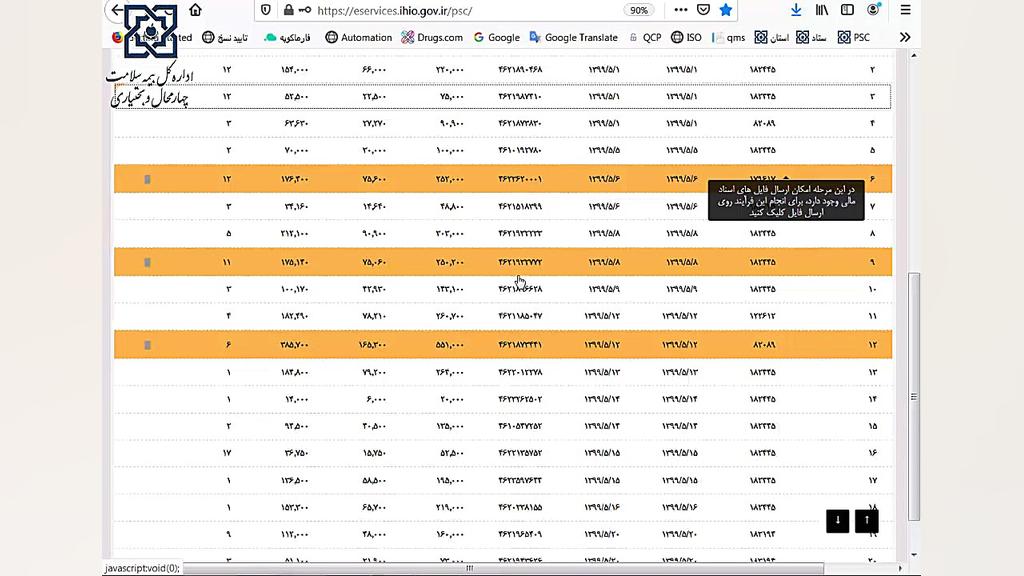Screen dimensions: 1024x576
Task: Open the qms bookmark
Action: click(729, 37)
